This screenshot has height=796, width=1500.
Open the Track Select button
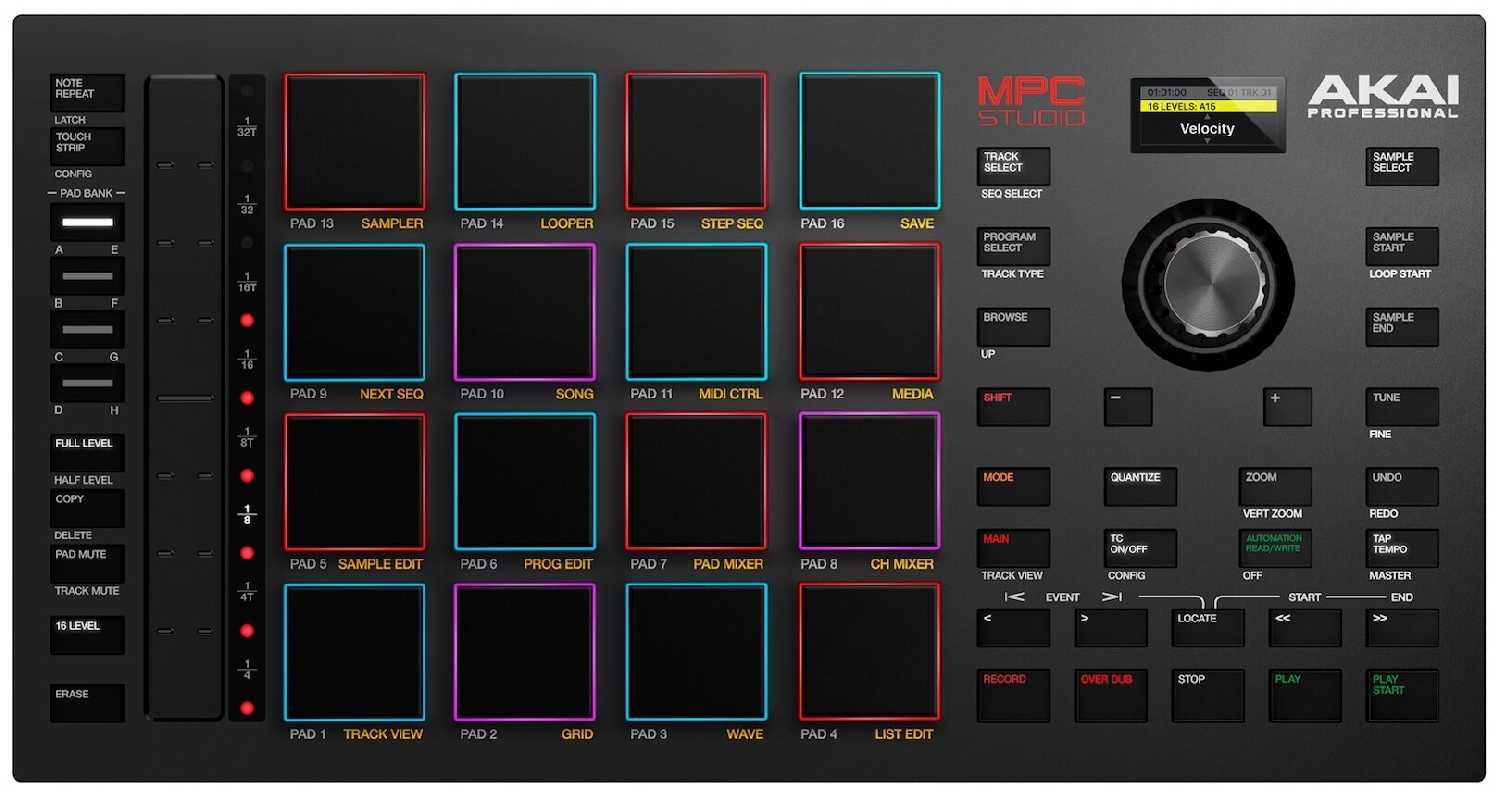point(1013,166)
